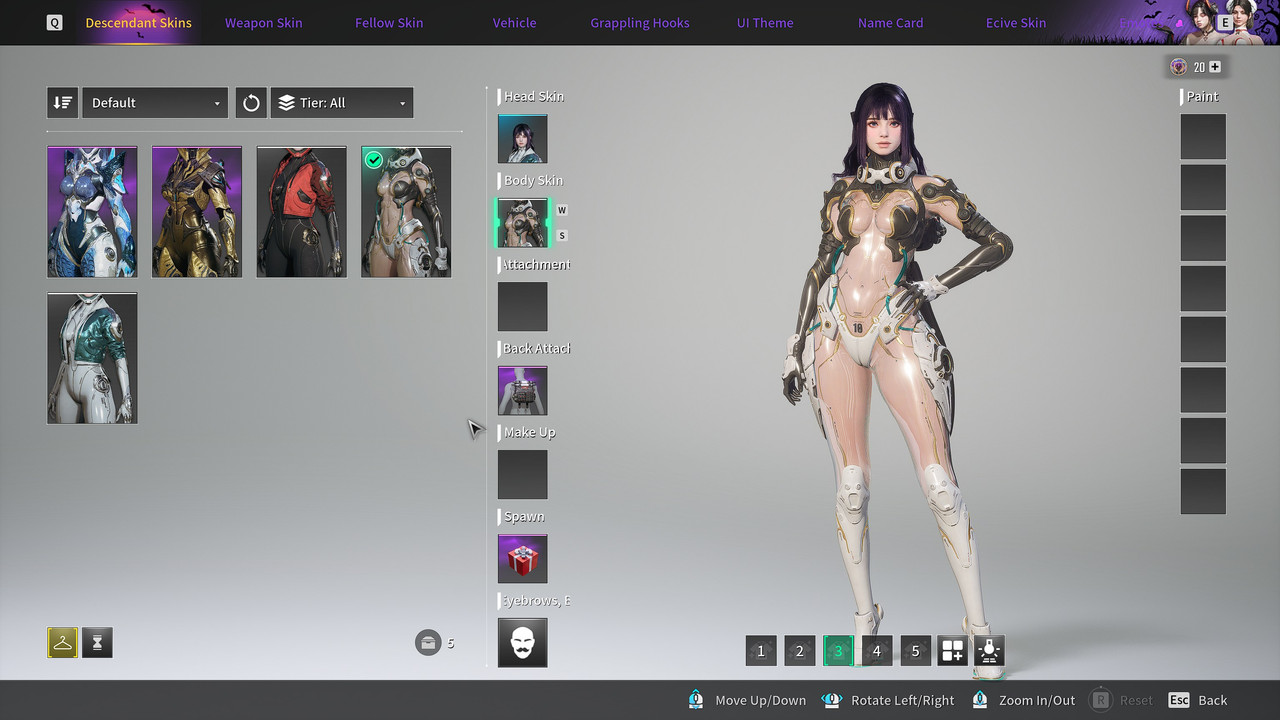The width and height of the screenshot is (1280, 720).
Task: Toggle the lighting lamp icon
Action: pyautogui.click(x=990, y=651)
